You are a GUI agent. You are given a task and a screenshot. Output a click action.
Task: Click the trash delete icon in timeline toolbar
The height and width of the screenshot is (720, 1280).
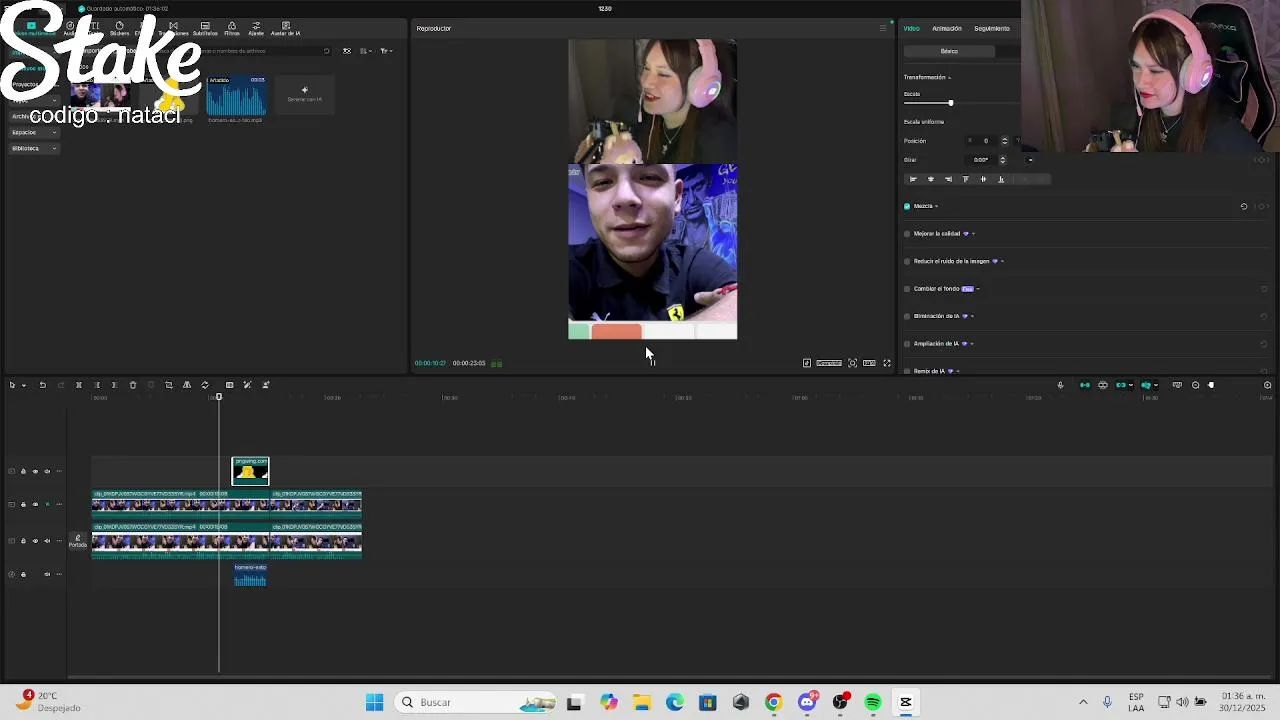(132, 385)
